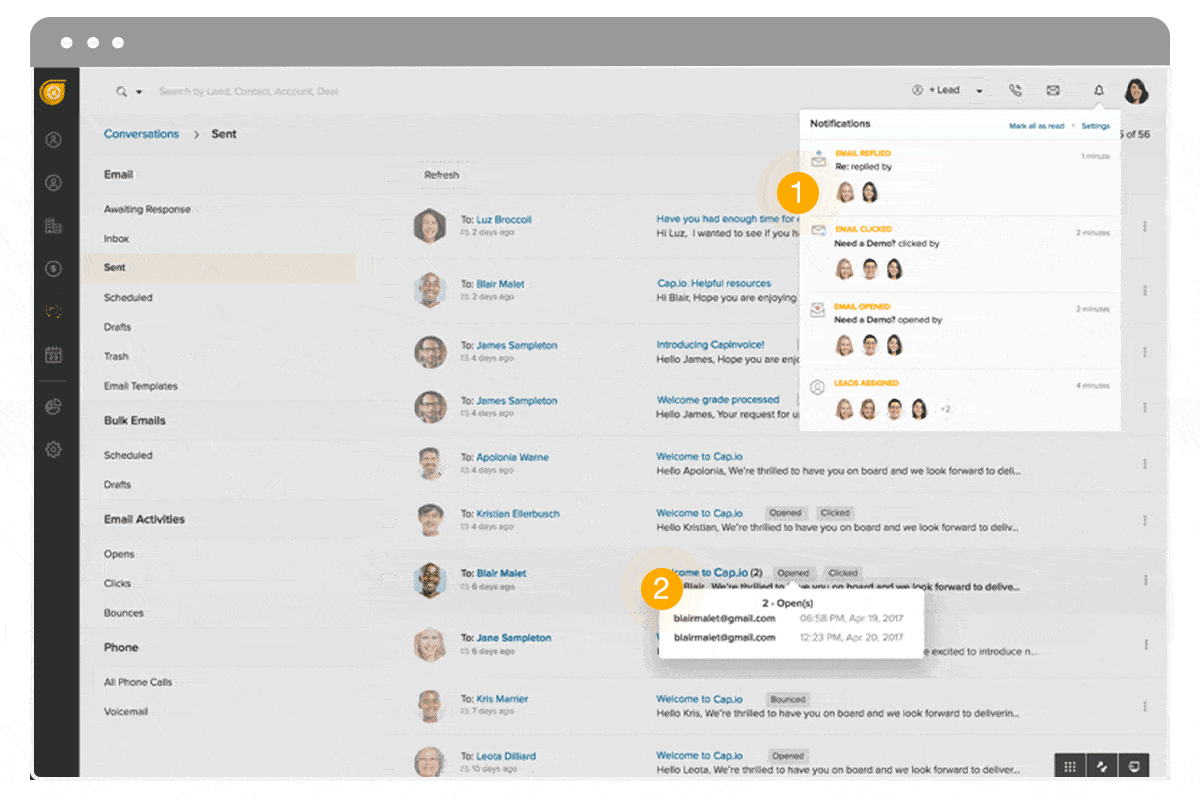Click the + Lead button

pos(935,90)
